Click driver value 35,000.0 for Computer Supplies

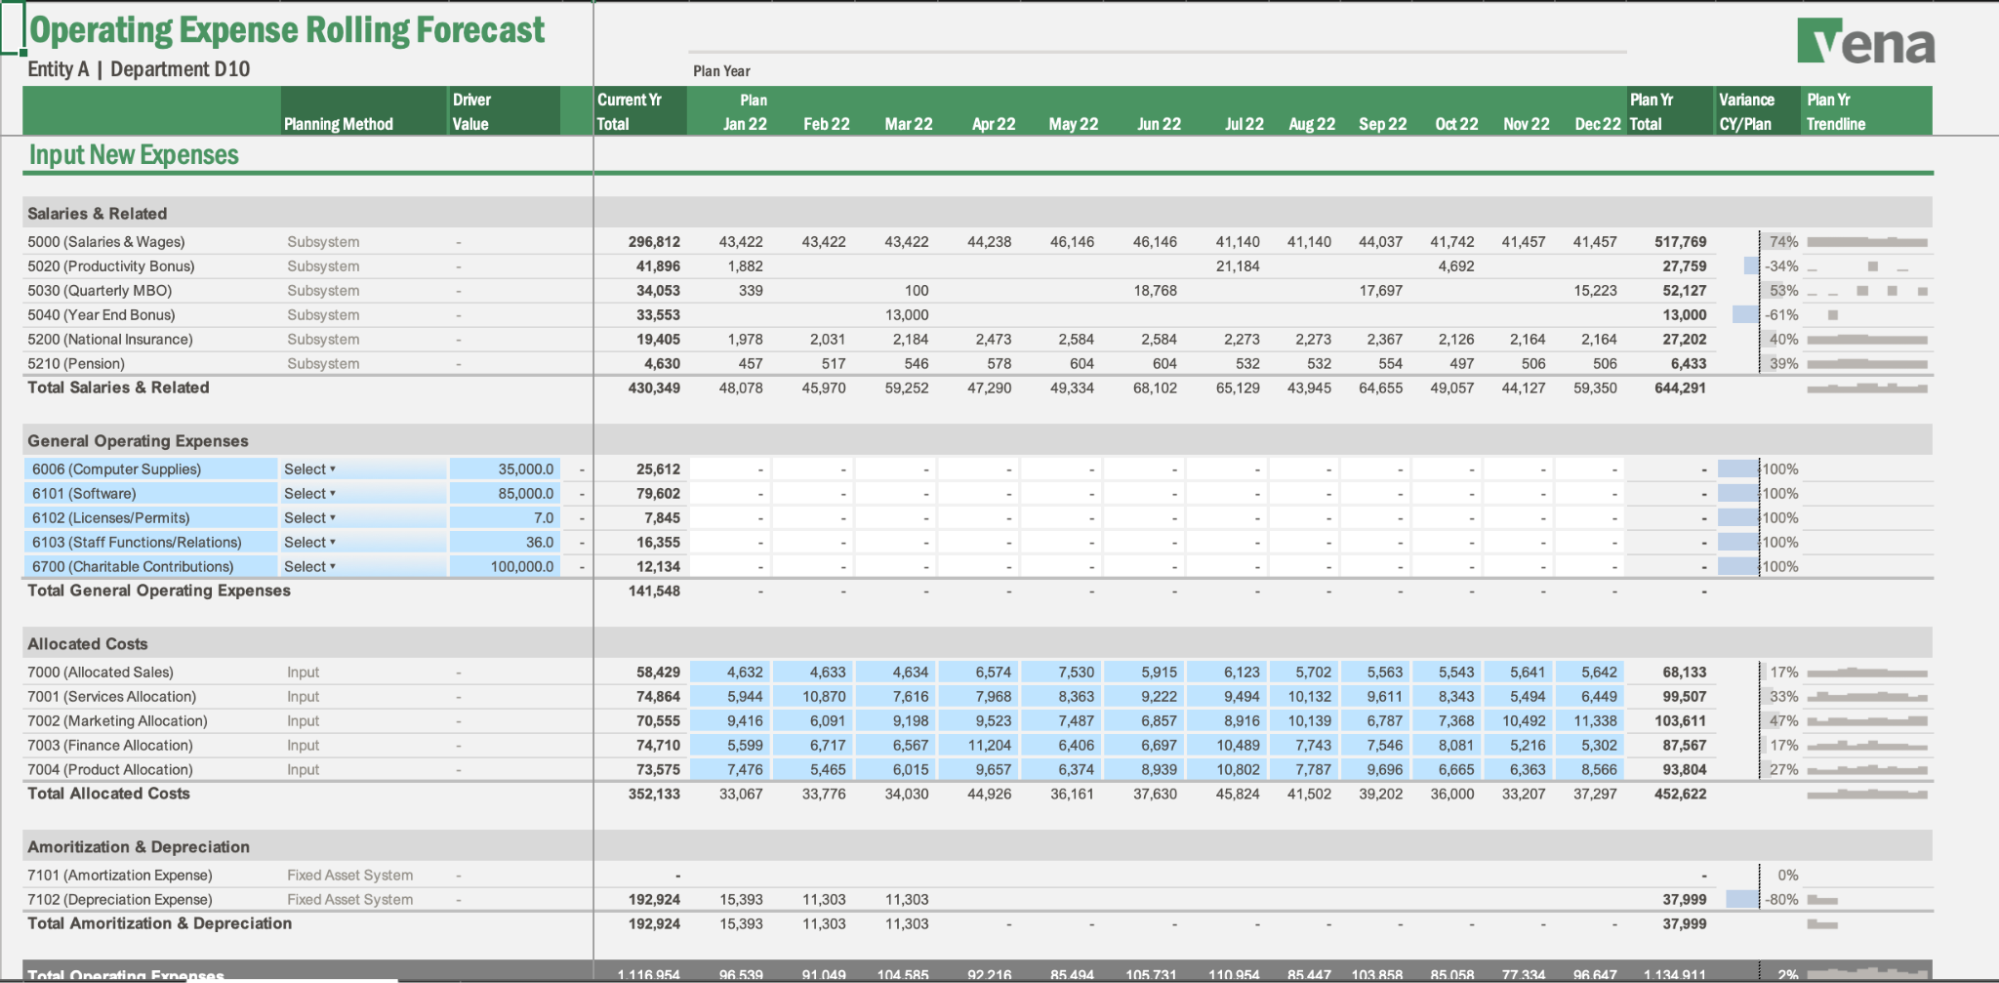point(505,469)
